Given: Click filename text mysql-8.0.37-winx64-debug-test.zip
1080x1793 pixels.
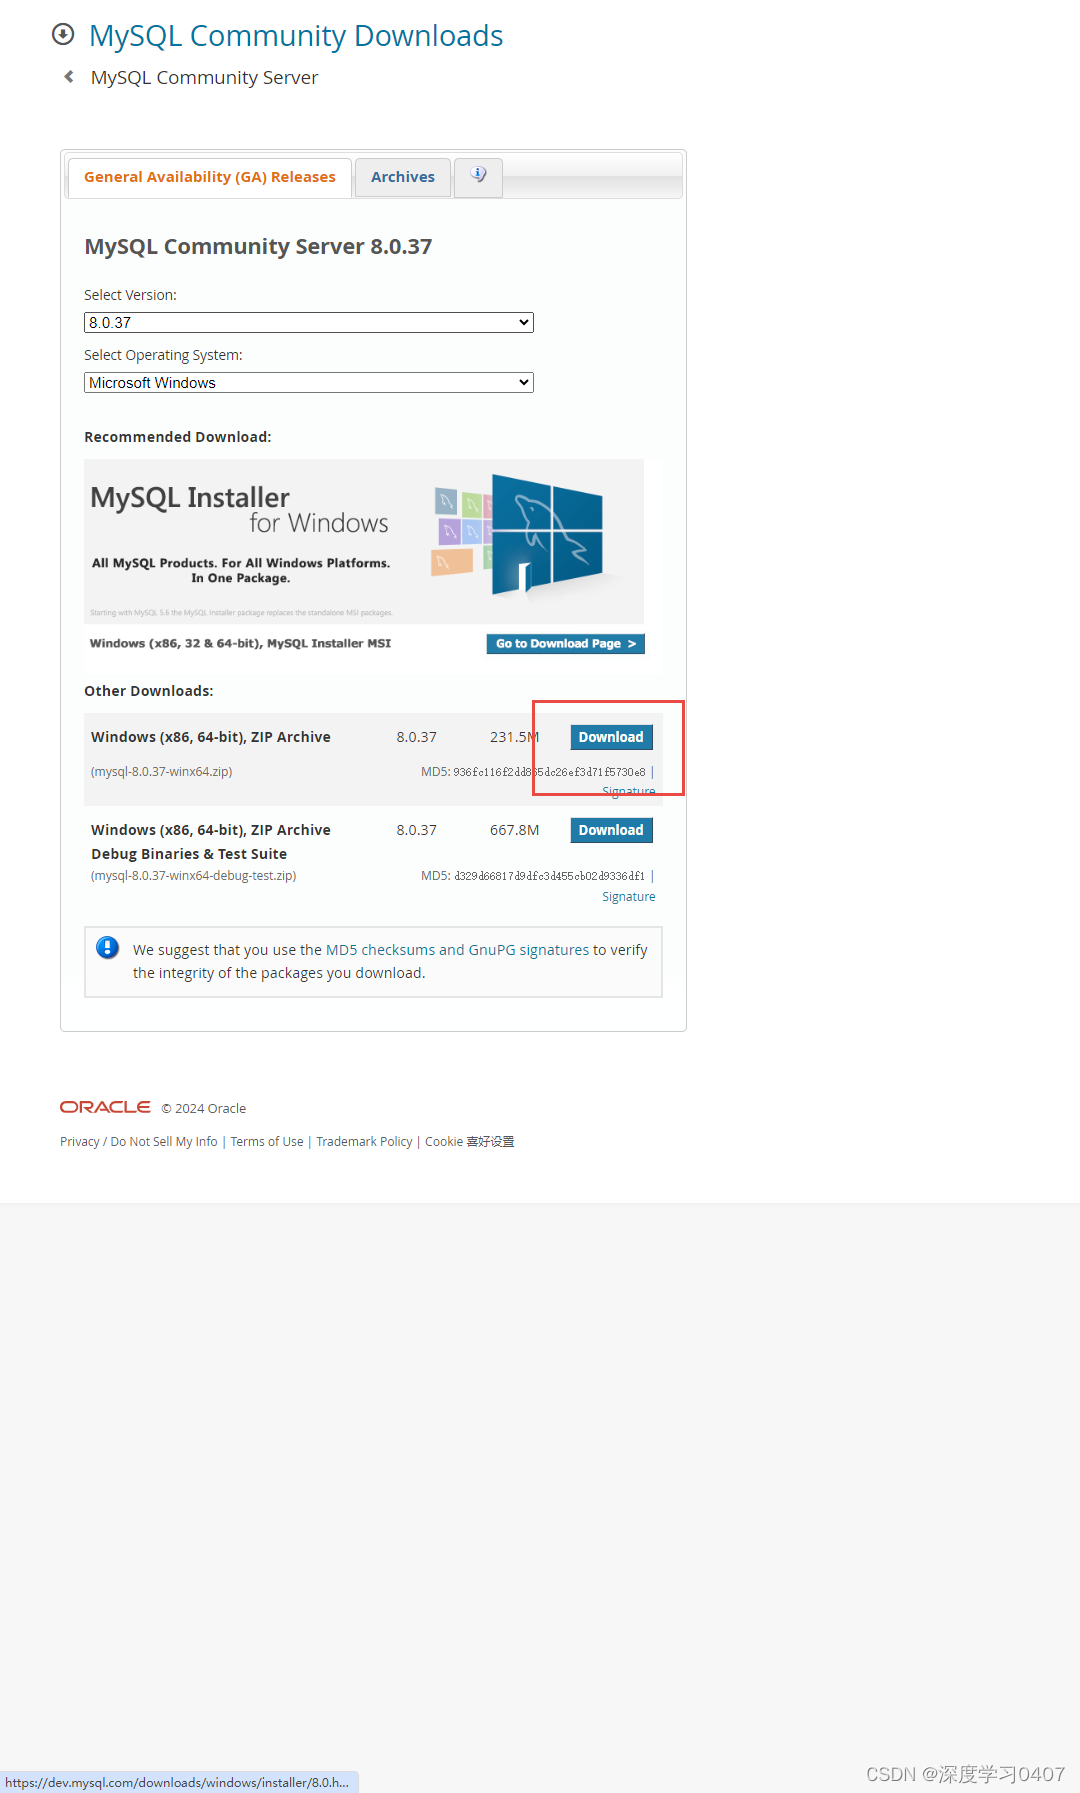Looking at the screenshot, I should (x=194, y=876).
